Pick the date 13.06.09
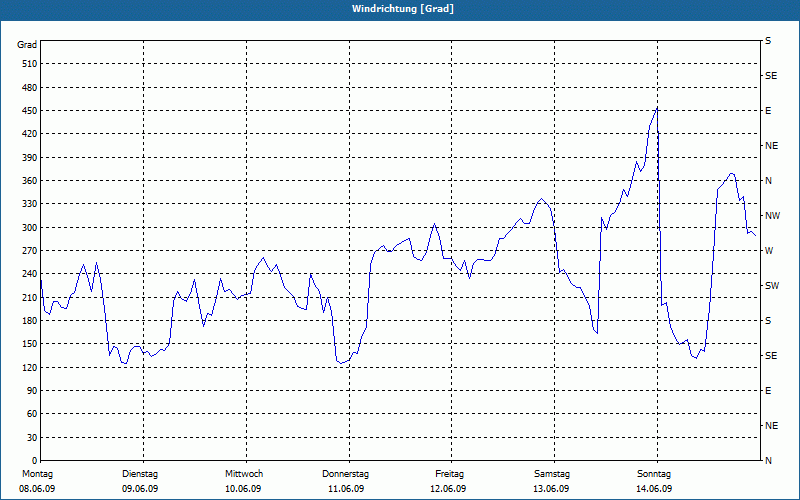The image size is (800, 500). tap(552, 489)
